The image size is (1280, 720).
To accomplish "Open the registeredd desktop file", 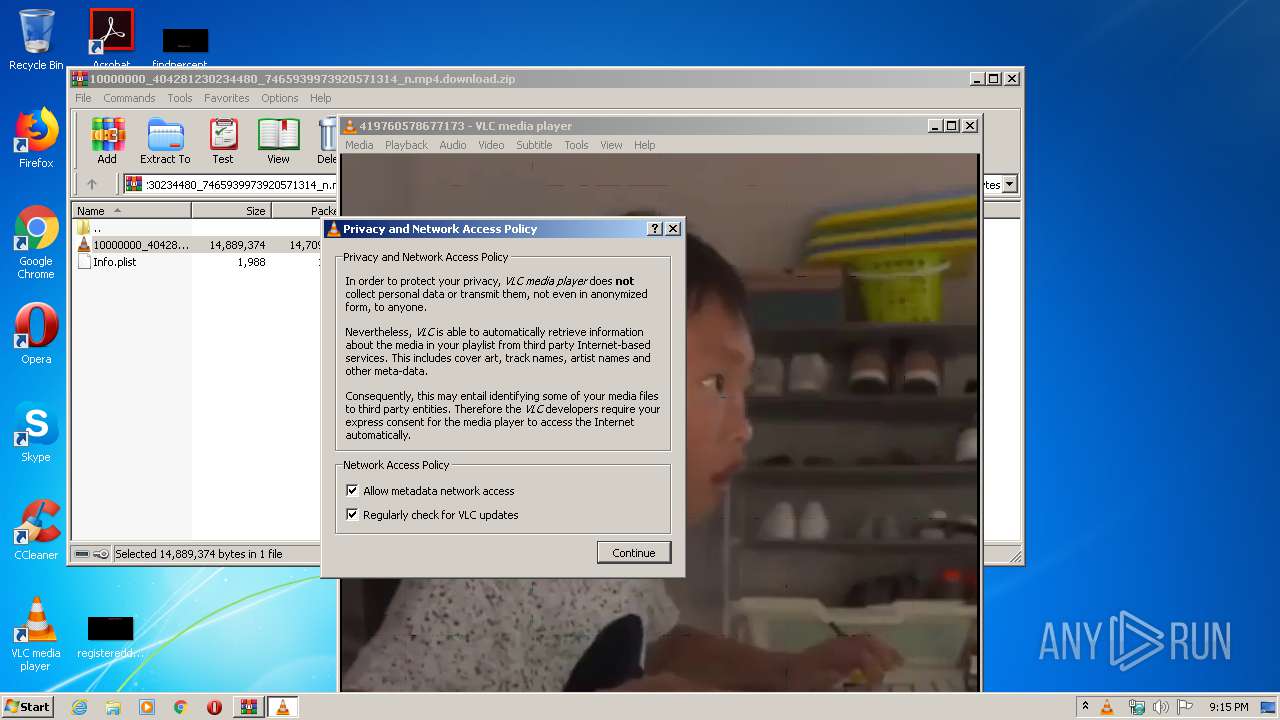I will (x=110, y=638).
